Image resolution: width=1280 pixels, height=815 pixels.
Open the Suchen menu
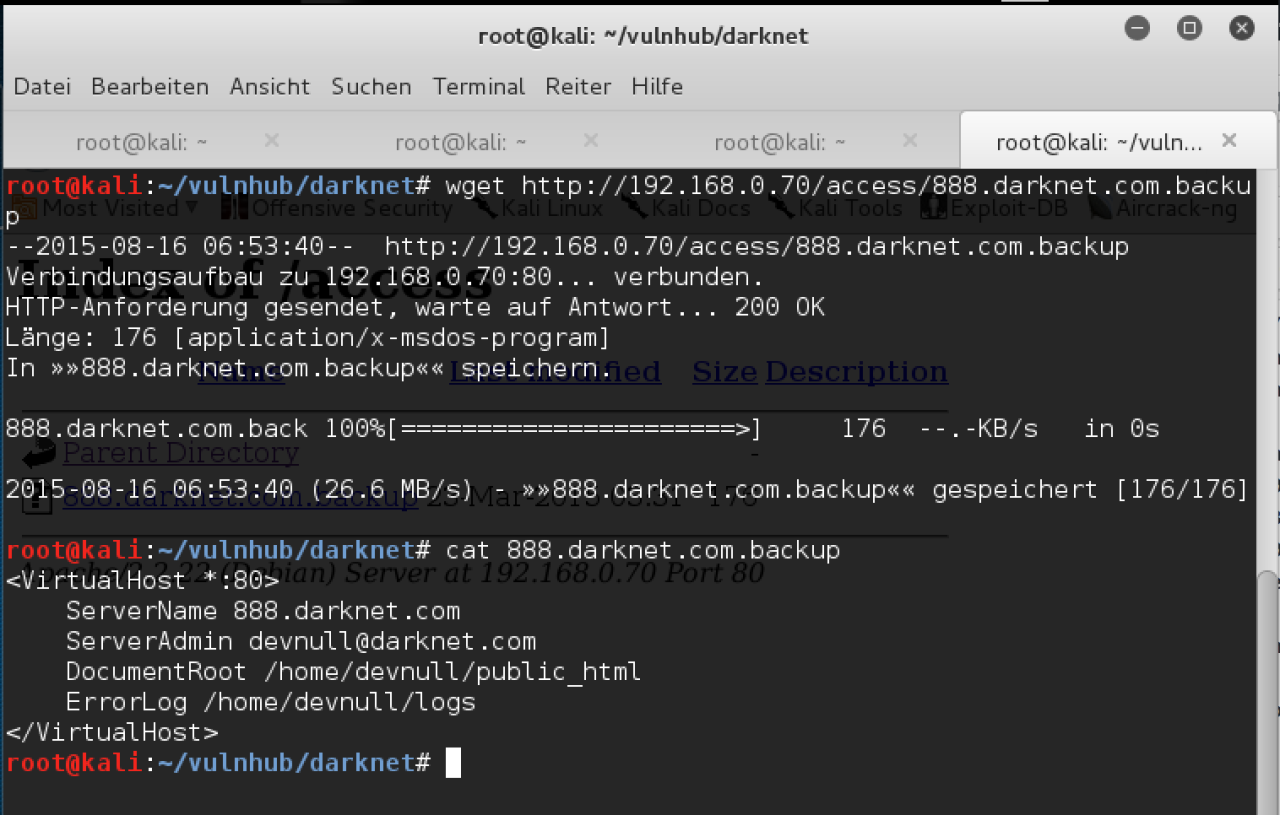[x=371, y=87]
